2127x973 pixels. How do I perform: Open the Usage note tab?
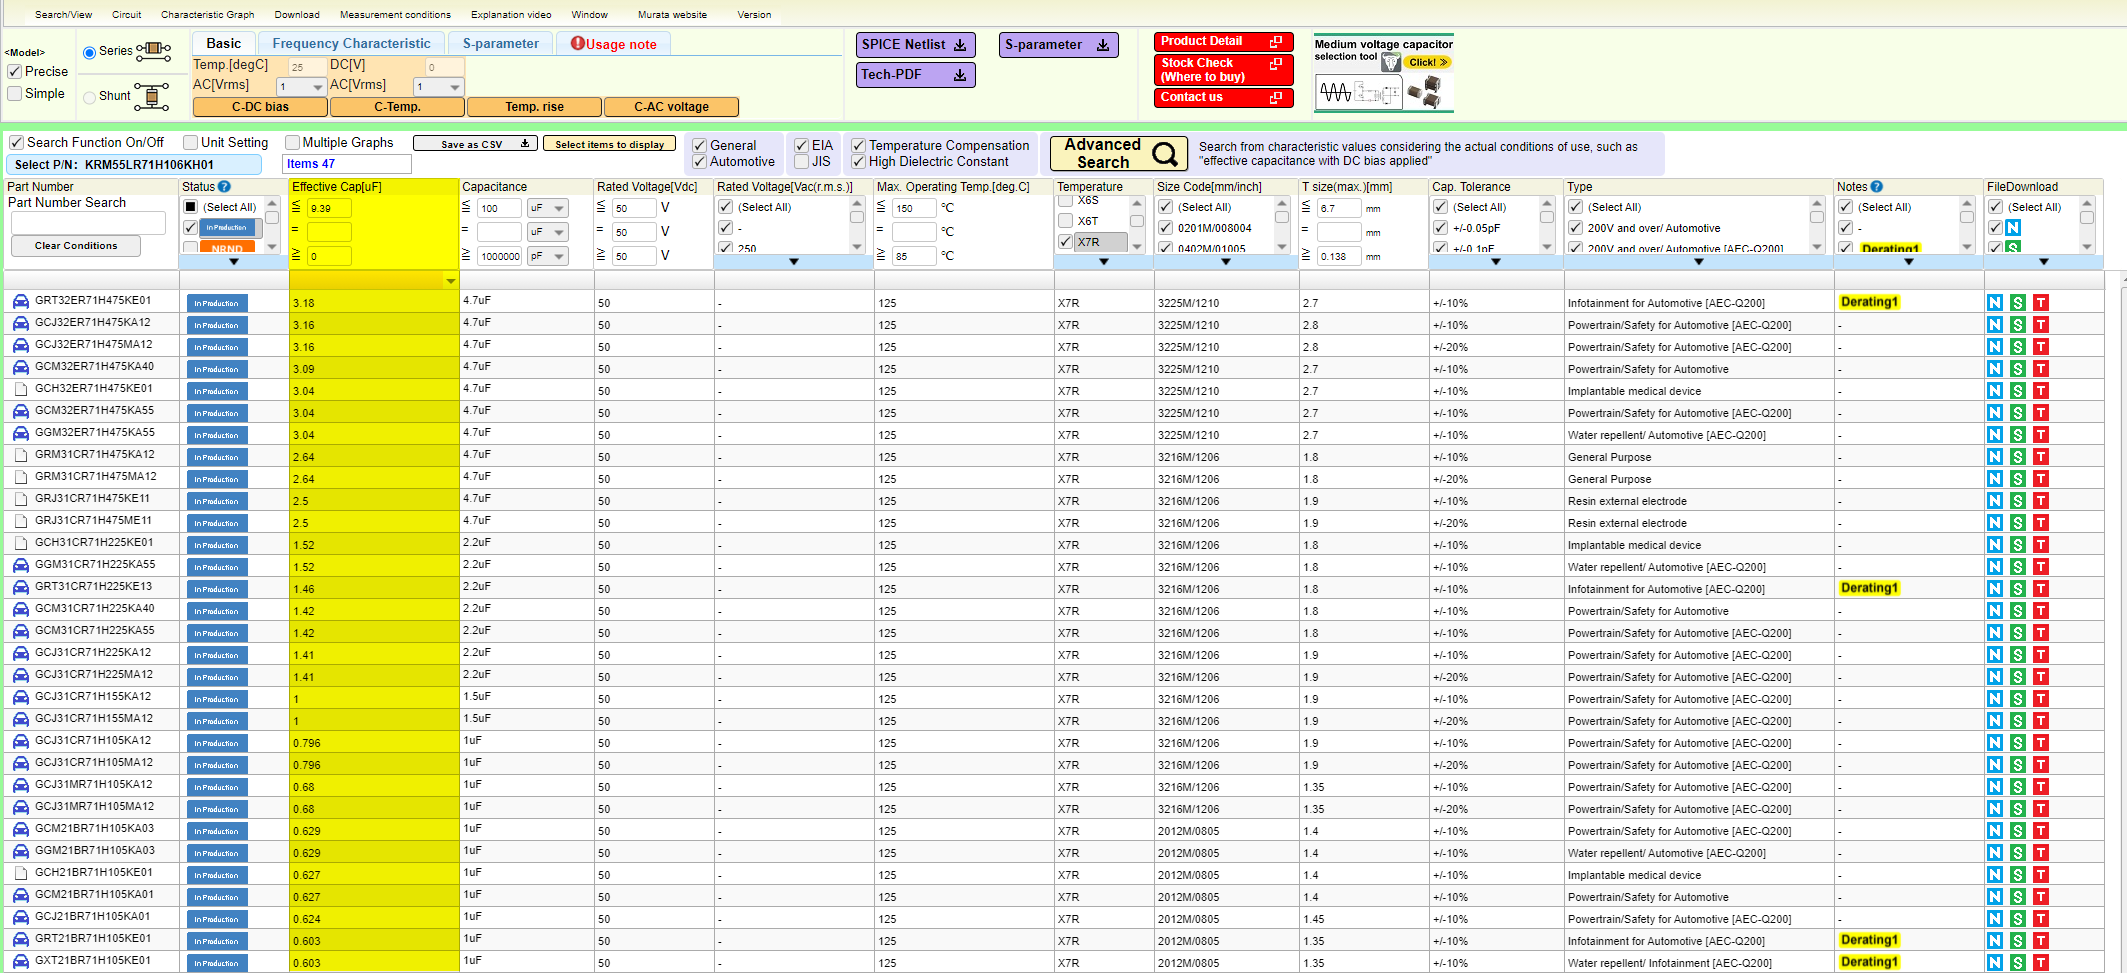(613, 44)
